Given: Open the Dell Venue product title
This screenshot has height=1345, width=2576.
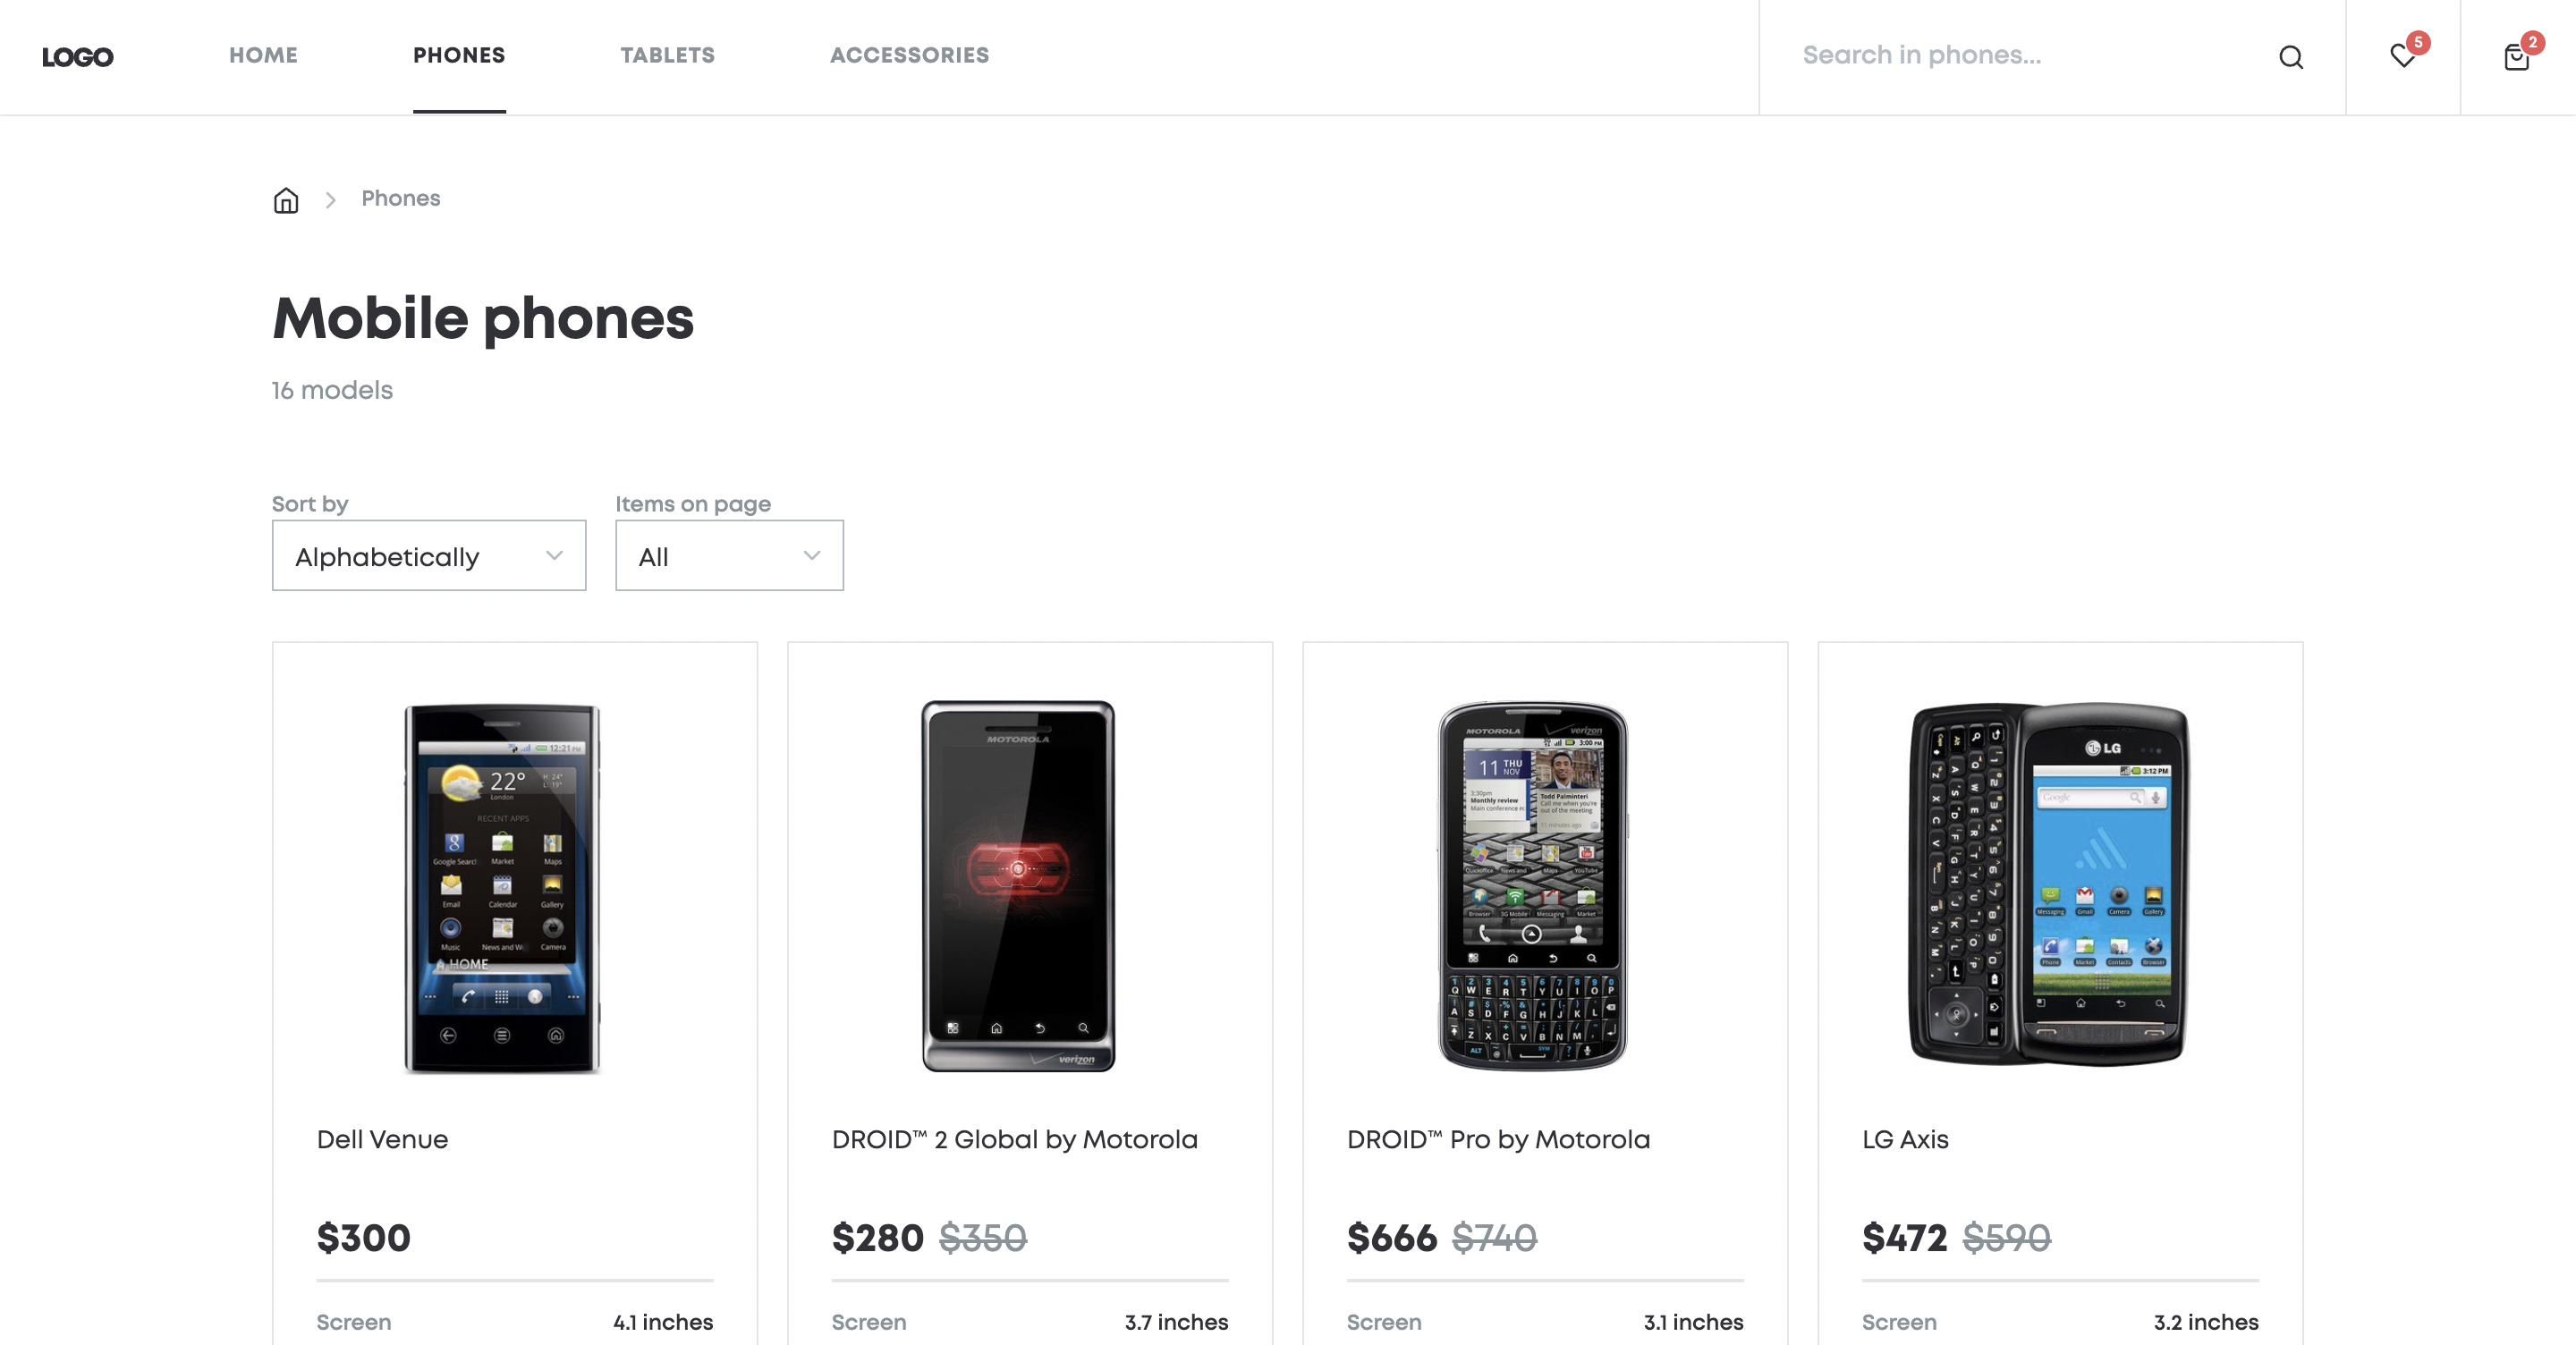Looking at the screenshot, I should click(382, 1139).
